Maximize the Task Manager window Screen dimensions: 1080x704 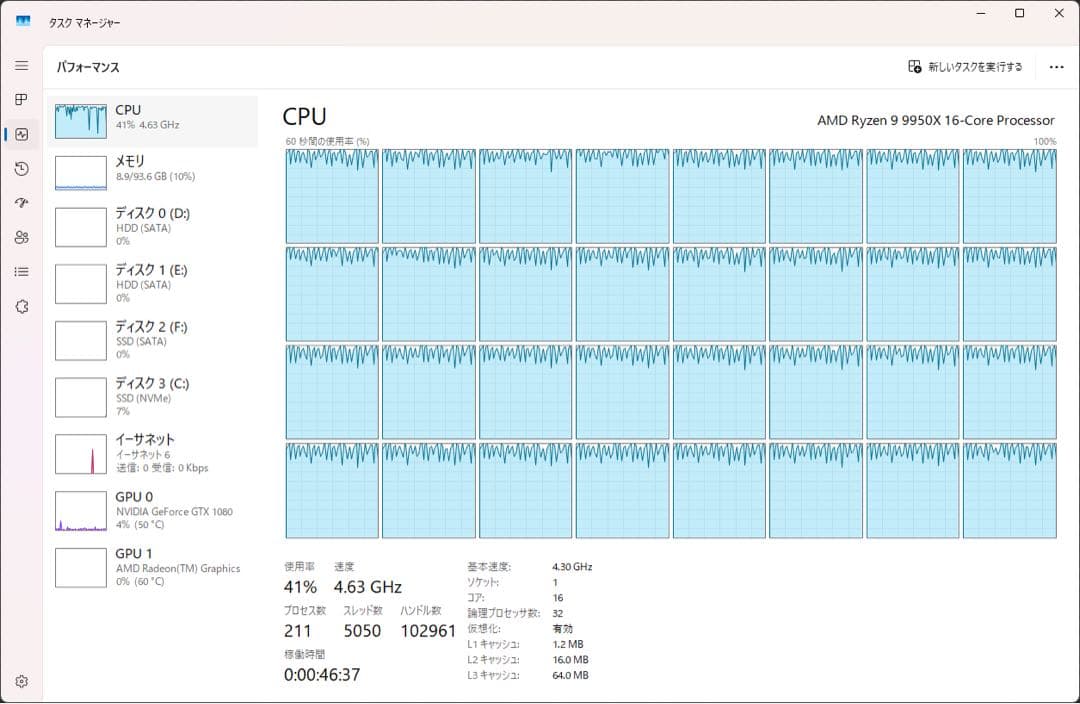pos(1019,13)
